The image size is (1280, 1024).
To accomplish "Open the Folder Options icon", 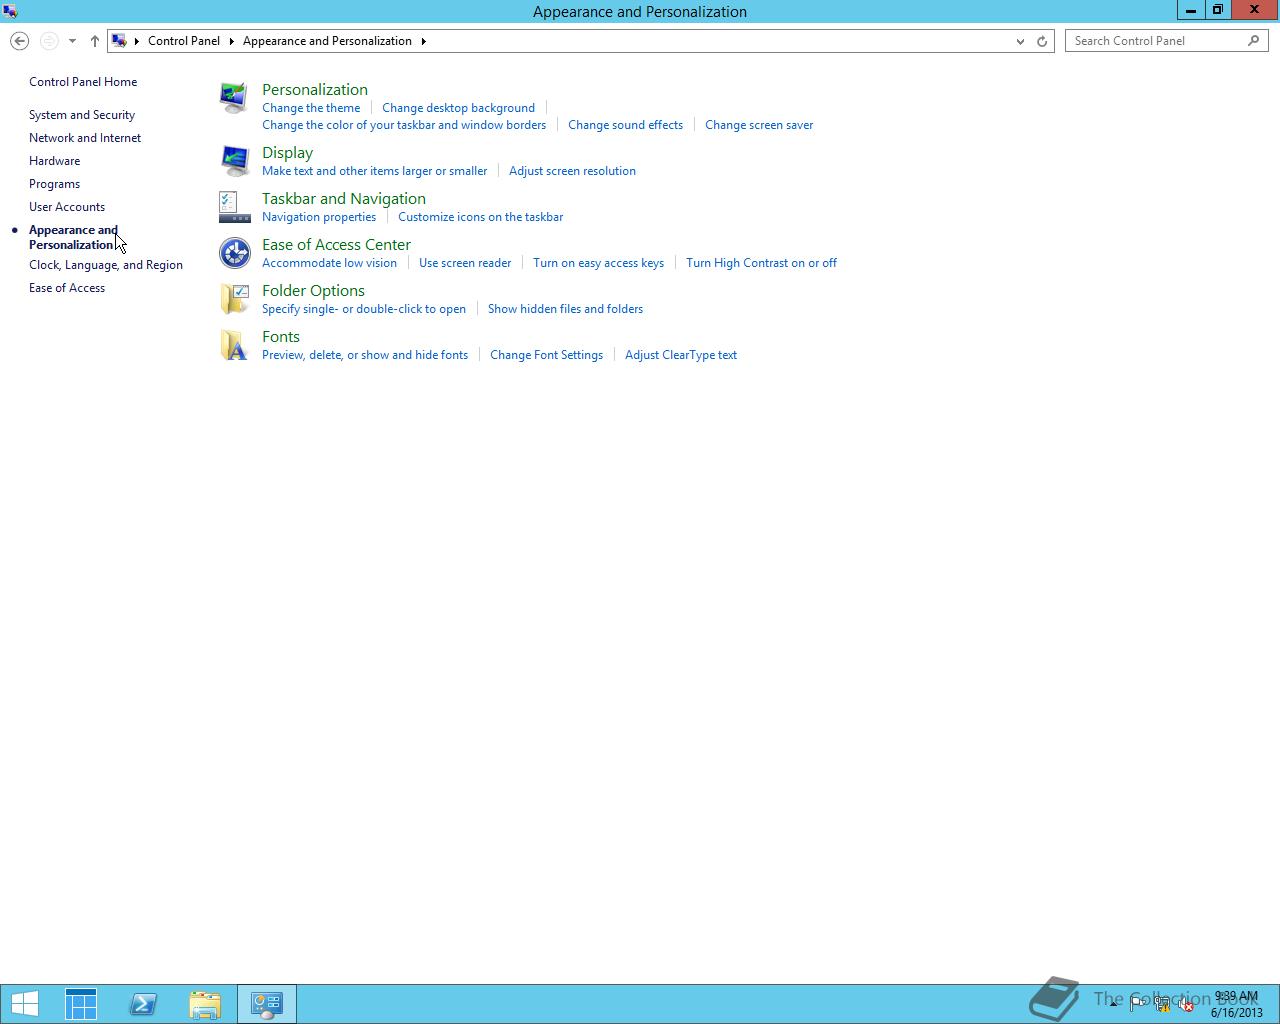I will coord(234,298).
